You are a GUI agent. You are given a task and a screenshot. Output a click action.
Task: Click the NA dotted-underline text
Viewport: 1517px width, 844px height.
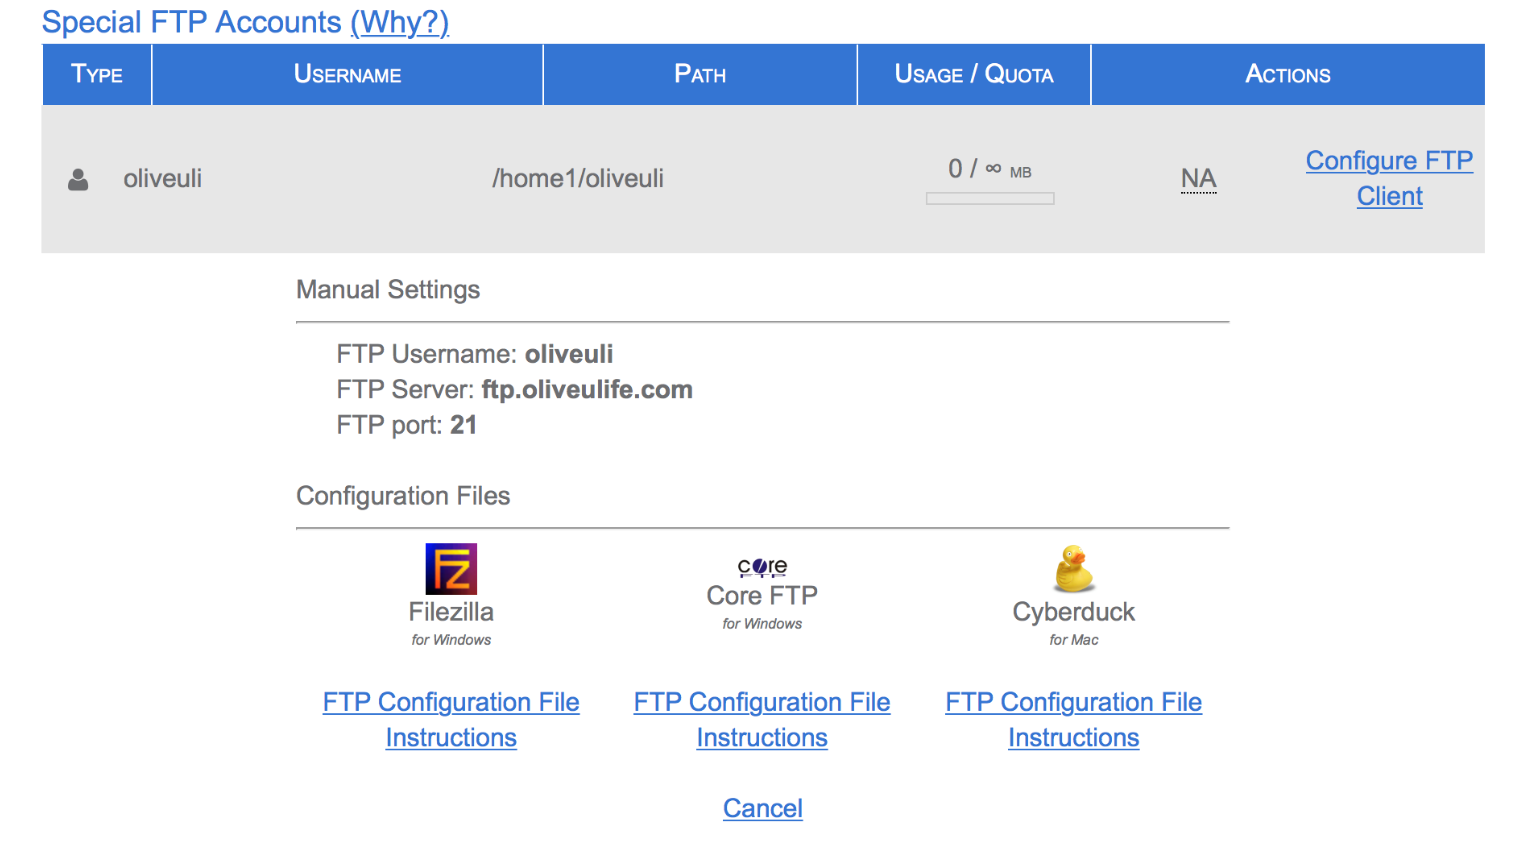point(1198,179)
